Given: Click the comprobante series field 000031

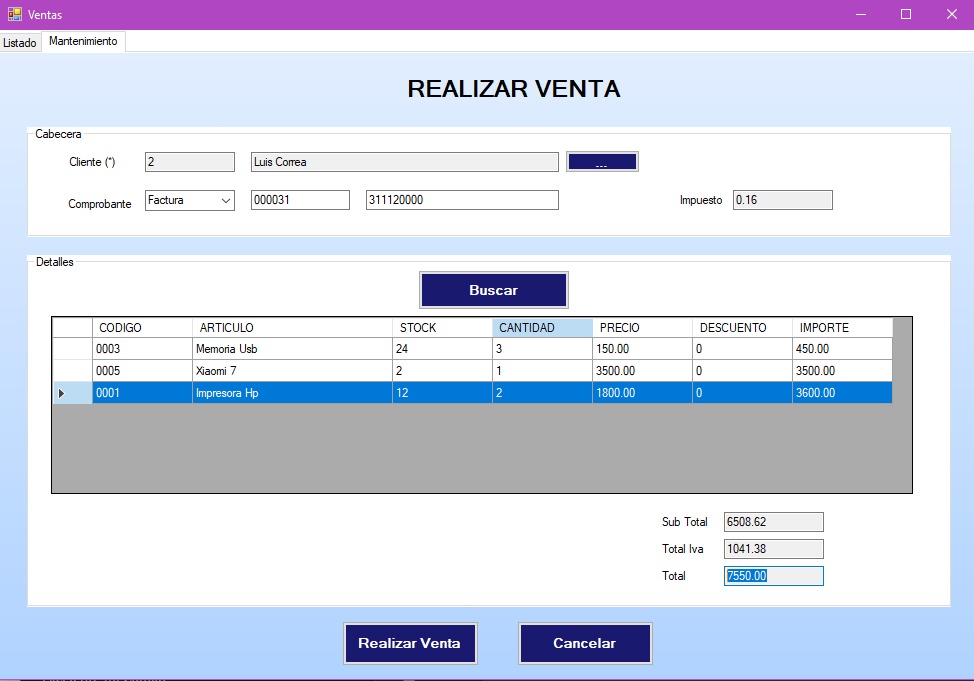Looking at the screenshot, I should (299, 200).
